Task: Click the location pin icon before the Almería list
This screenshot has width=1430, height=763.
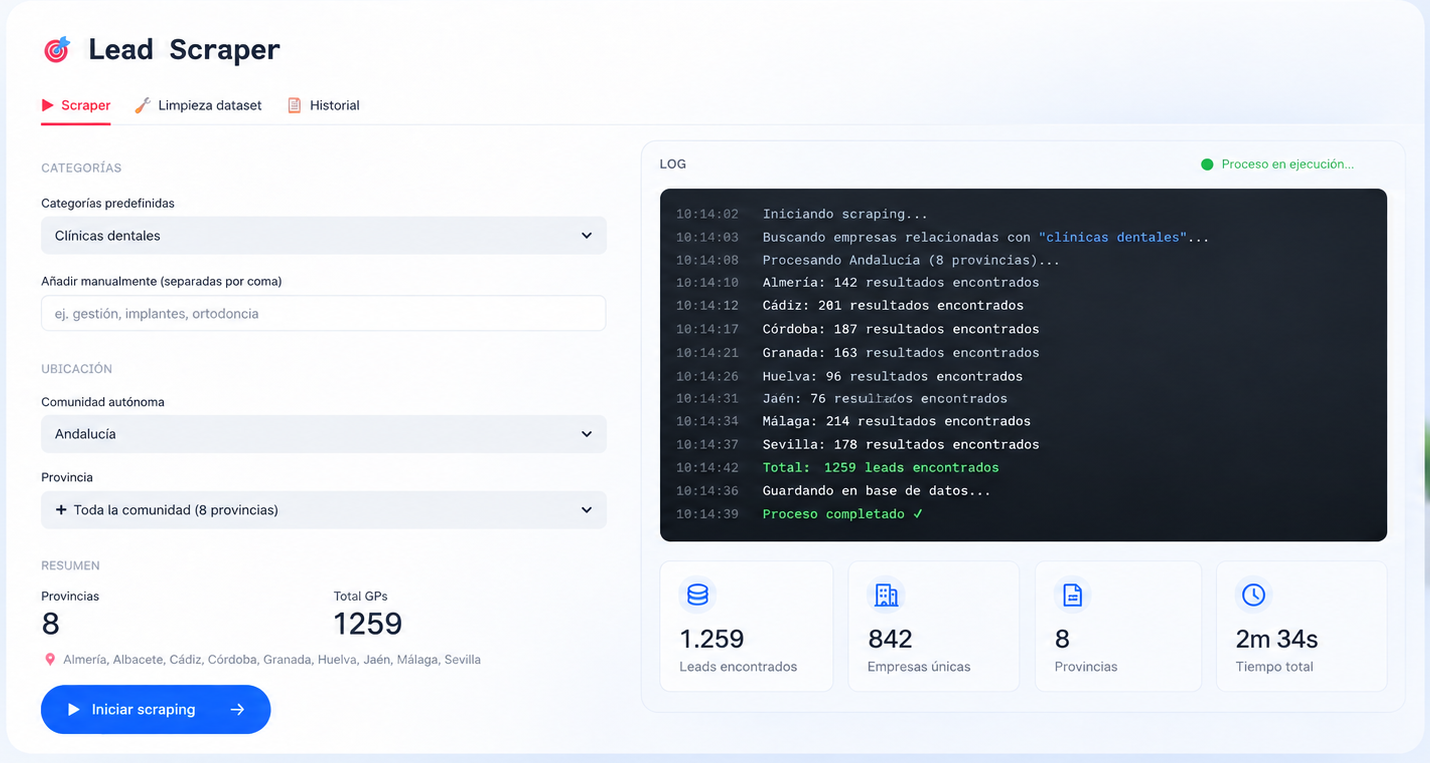Action: click(50, 660)
